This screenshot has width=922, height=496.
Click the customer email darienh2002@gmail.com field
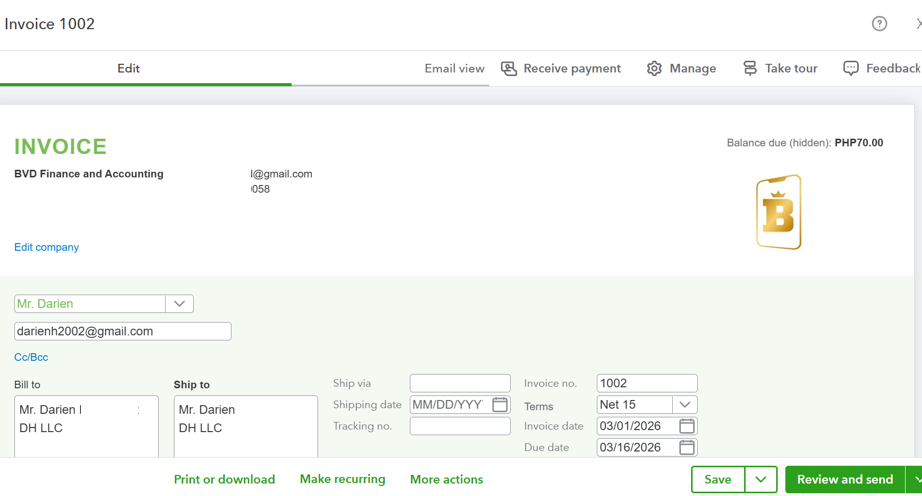point(123,331)
